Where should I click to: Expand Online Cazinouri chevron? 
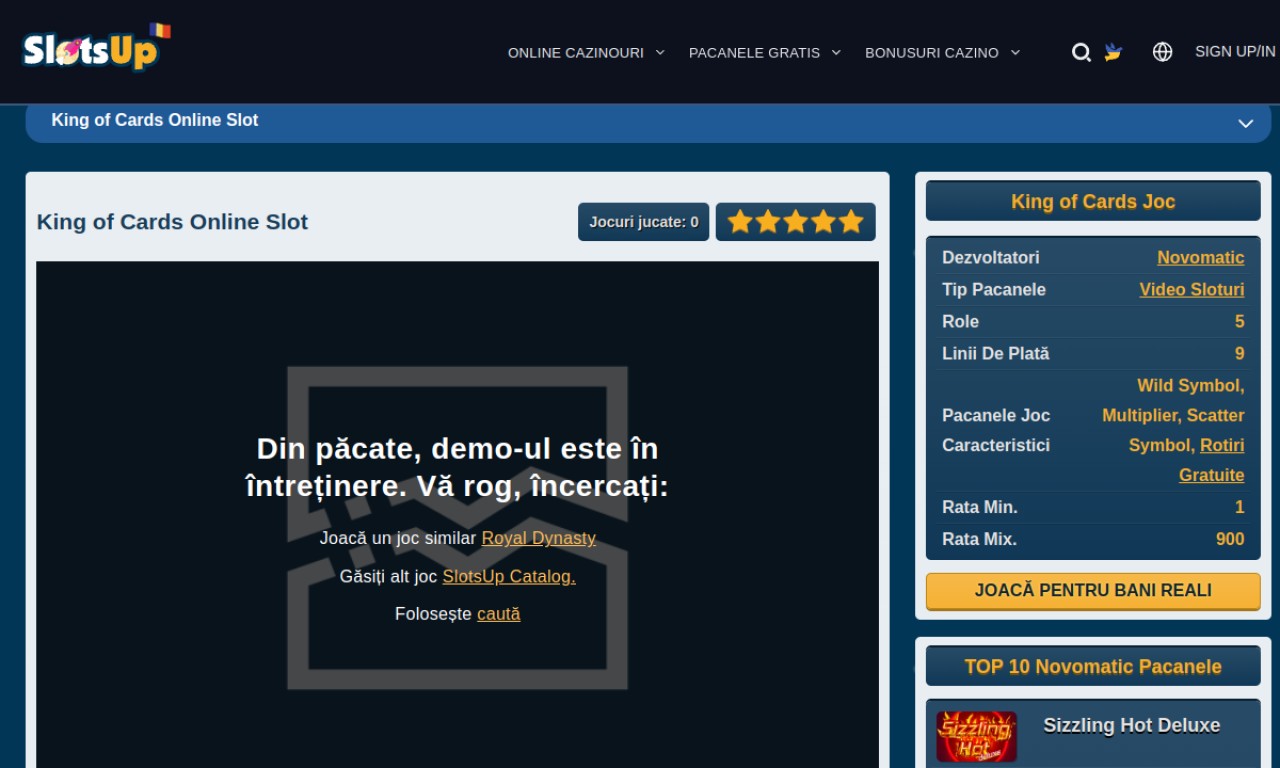pyautogui.click(x=660, y=52)
